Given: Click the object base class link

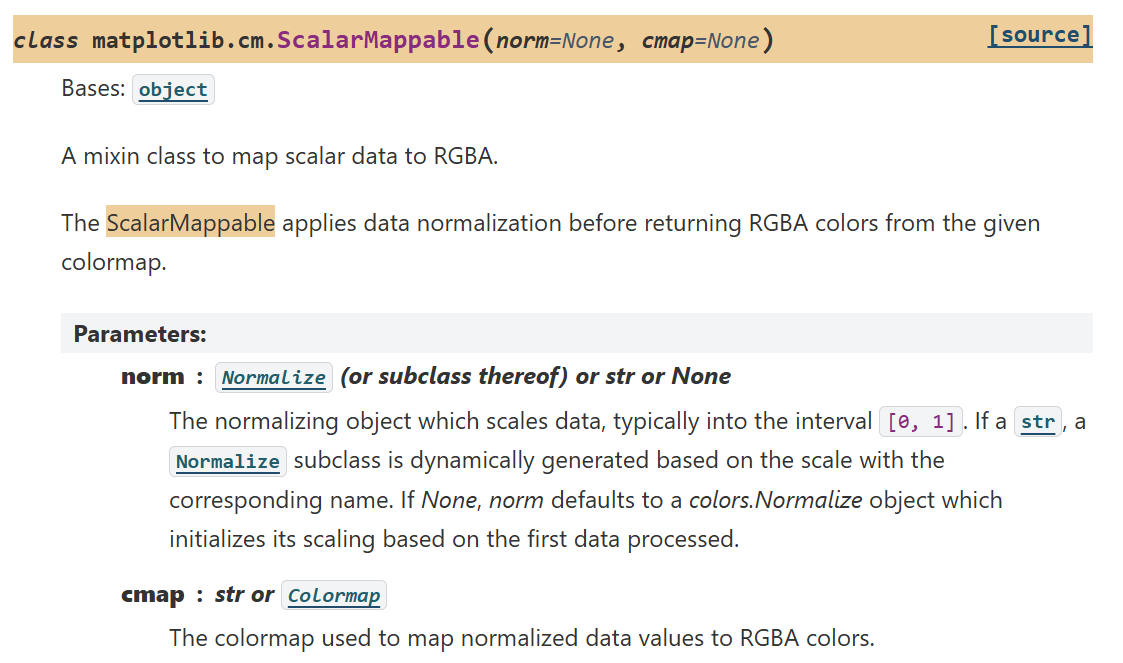Looking at the screenshot, I should click(x=173, y=90).
